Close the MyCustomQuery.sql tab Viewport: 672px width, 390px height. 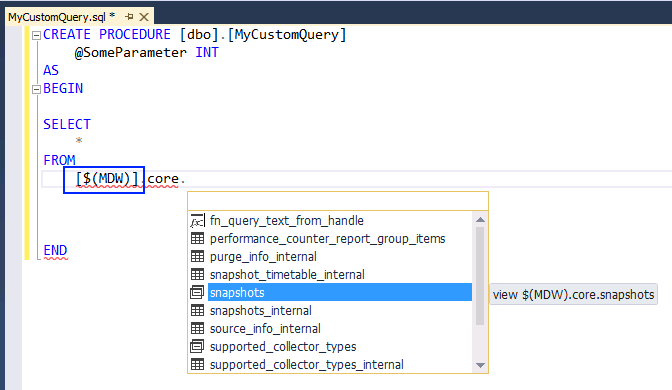click(x=144, y=17)
